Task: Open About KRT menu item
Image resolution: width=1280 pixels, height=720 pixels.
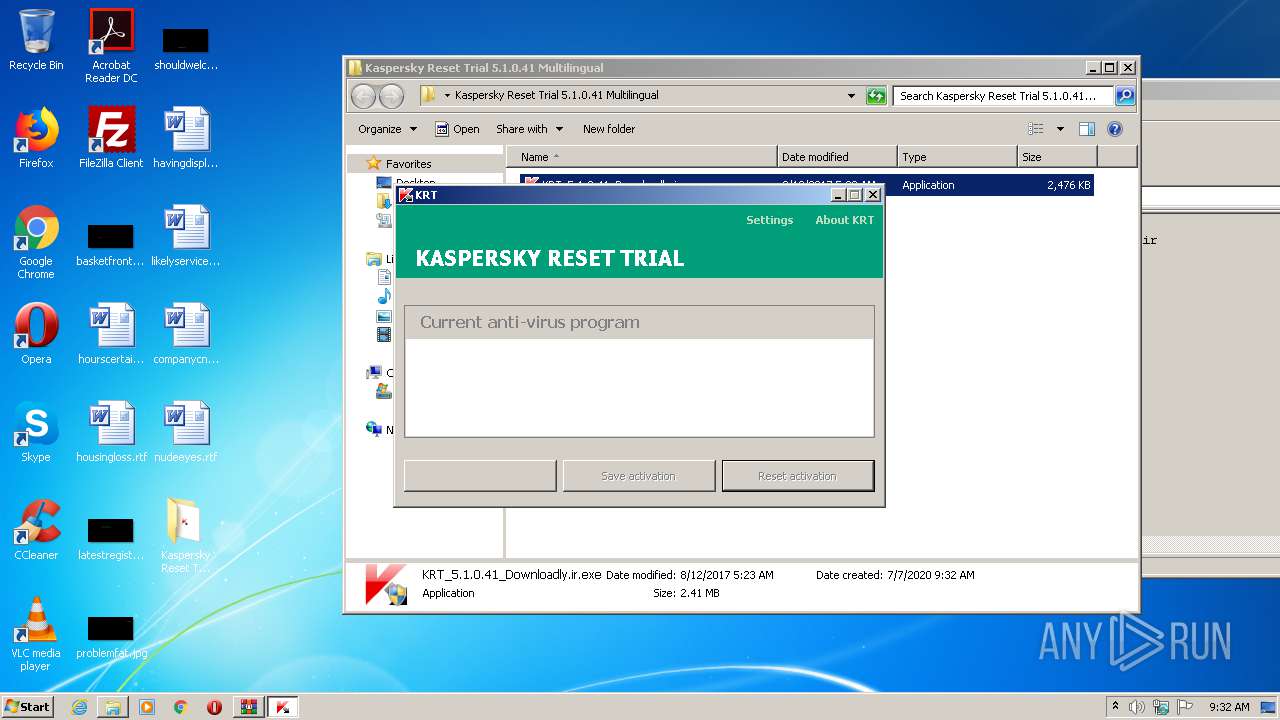Action: click(844, 220)
